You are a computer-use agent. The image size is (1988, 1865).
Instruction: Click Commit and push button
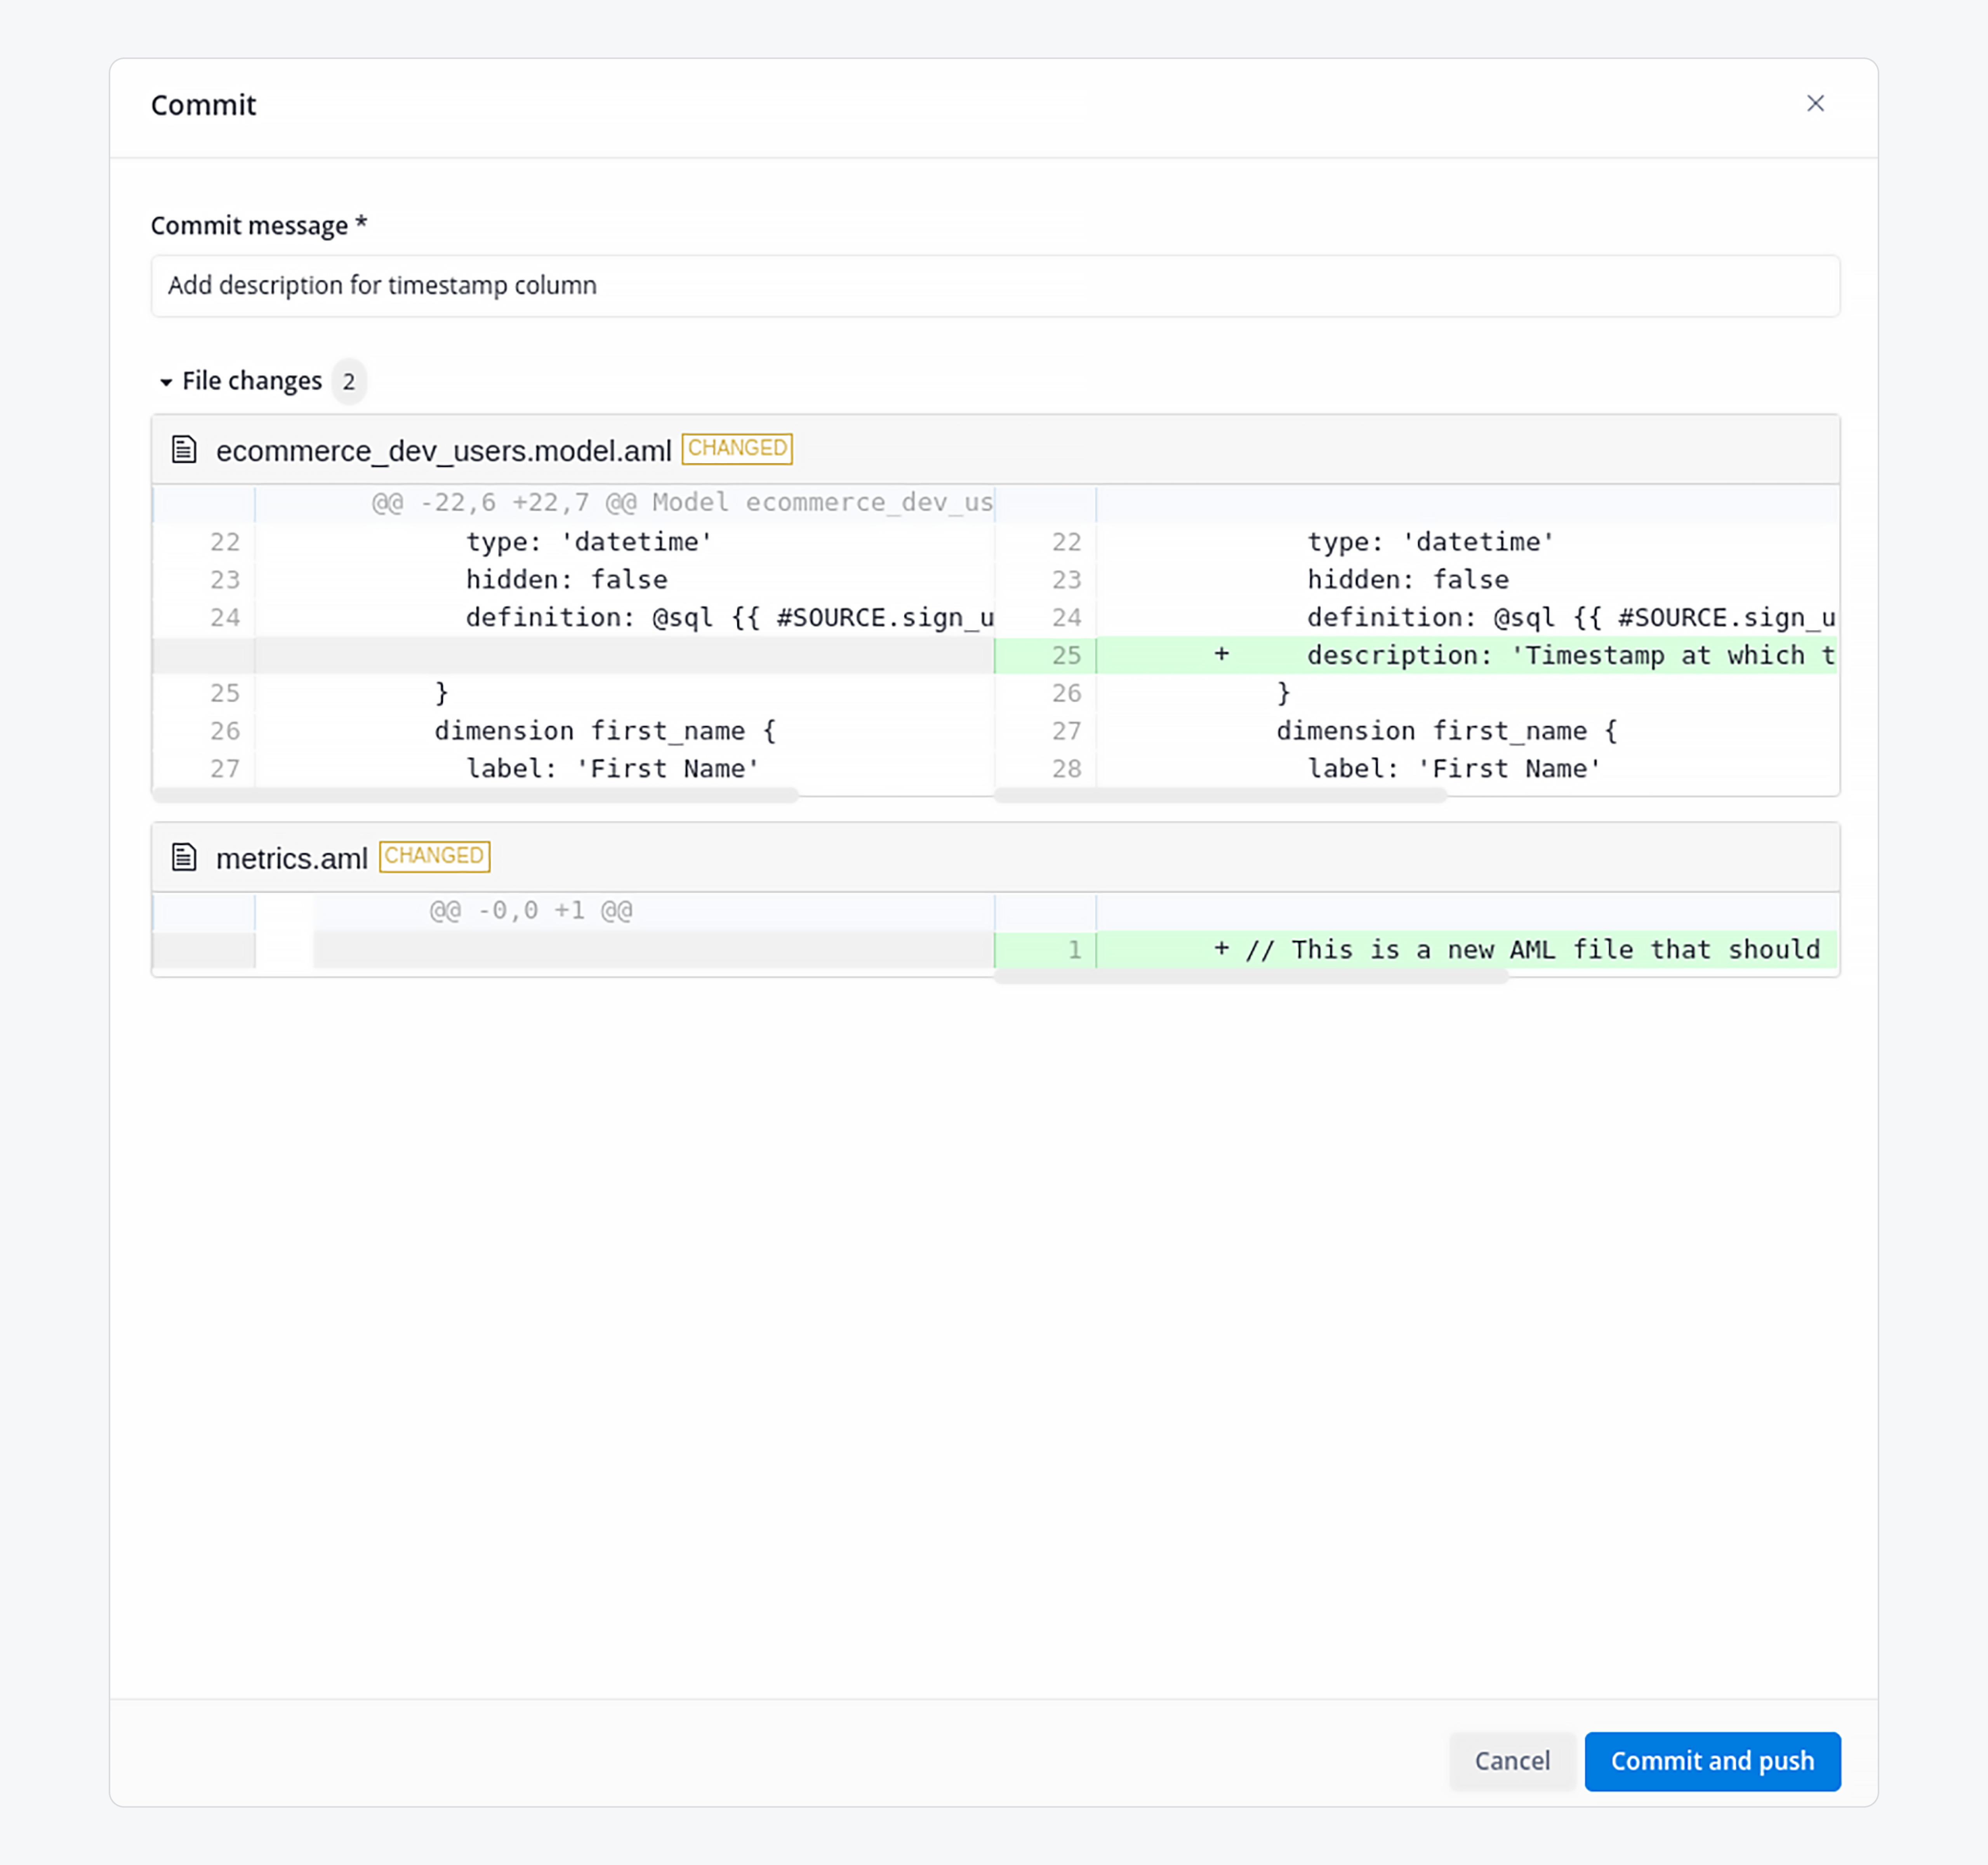[x=1712, y=1761]
